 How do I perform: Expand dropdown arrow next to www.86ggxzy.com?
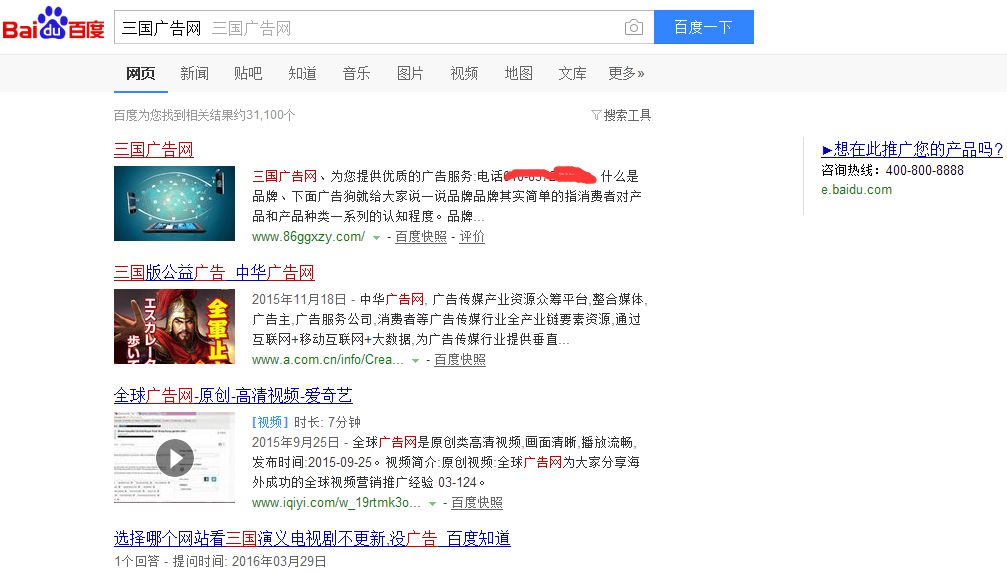[376, 238]
